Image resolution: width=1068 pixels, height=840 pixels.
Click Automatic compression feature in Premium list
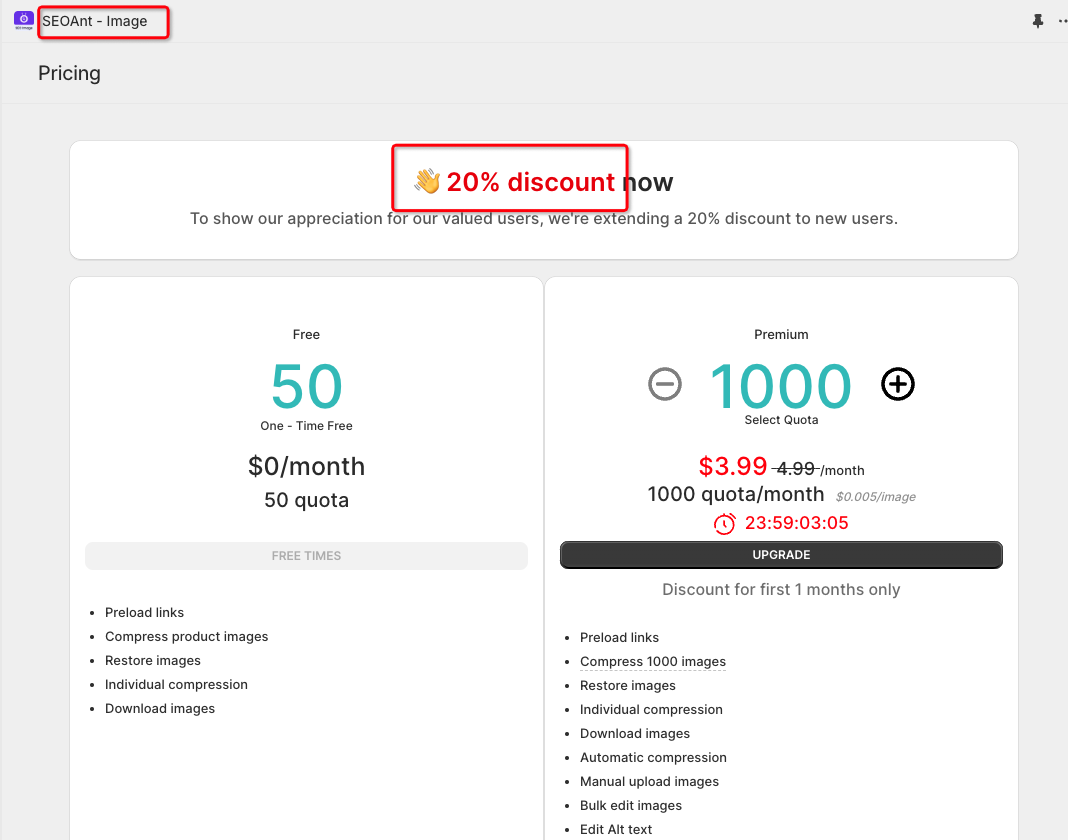coord(653,758)
